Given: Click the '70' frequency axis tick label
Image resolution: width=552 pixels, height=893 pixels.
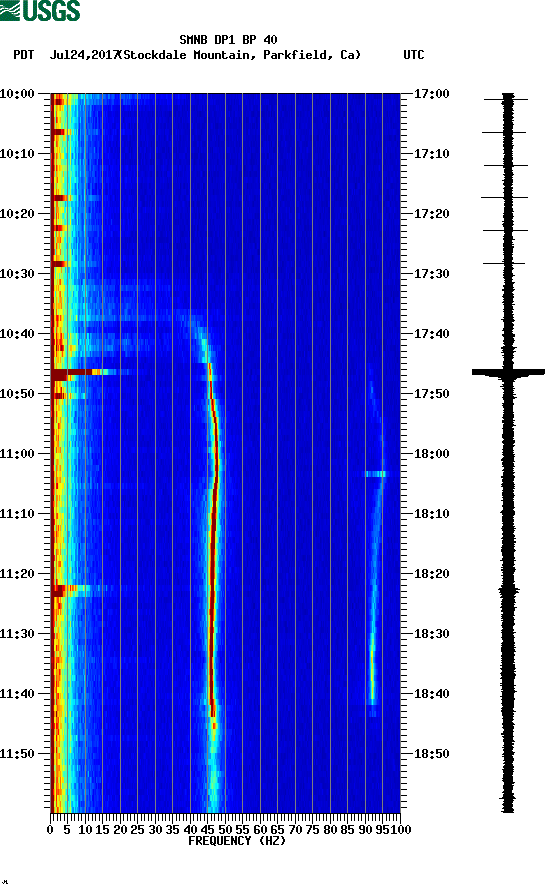Looking at the screenshot, I should pyautogui.click(x=295, y=830).
